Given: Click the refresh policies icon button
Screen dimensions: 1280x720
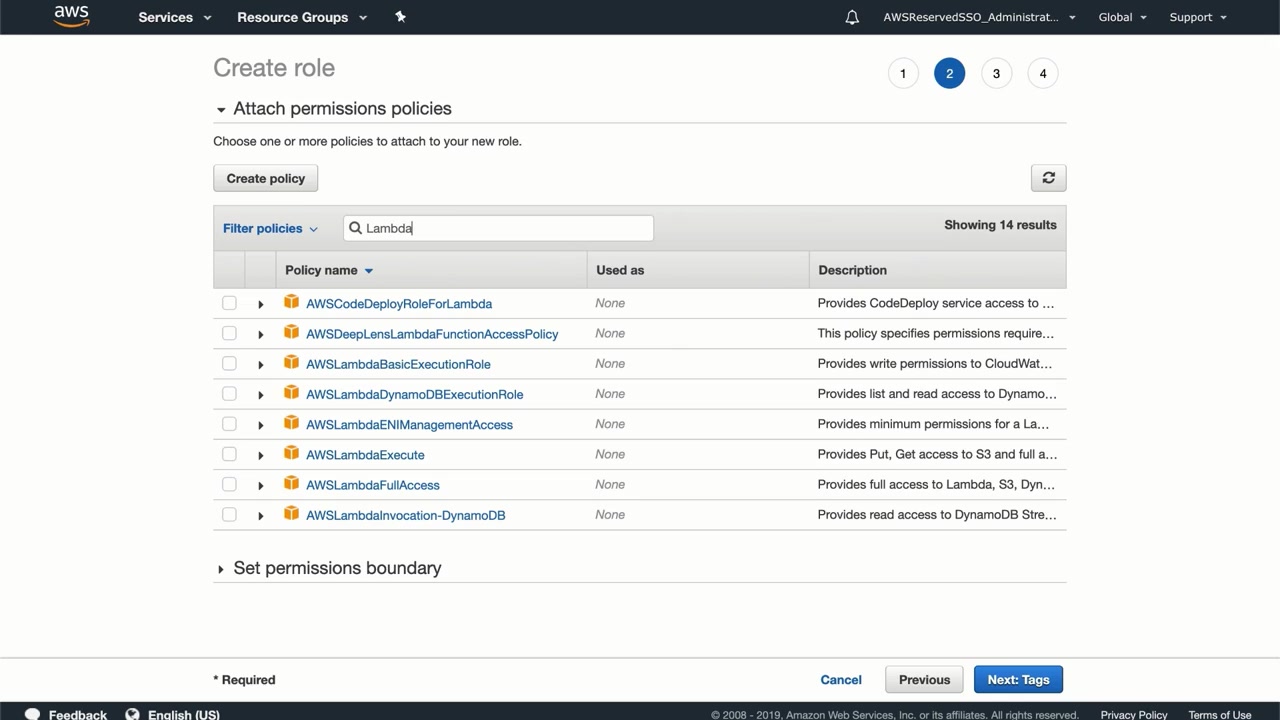Looking at the screenshot, I should [1048, 178].
